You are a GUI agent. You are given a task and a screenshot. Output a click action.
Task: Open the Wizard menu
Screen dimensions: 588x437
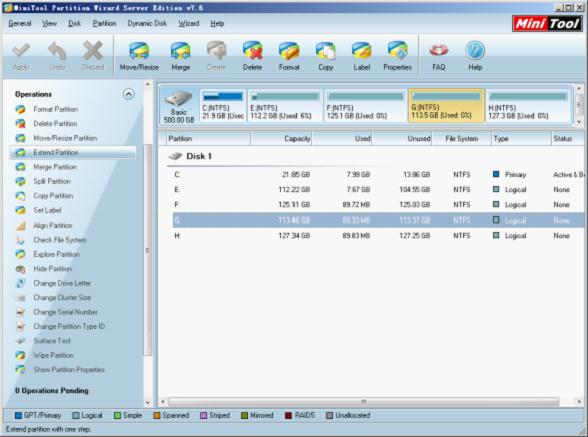click(x=189, y=23)
